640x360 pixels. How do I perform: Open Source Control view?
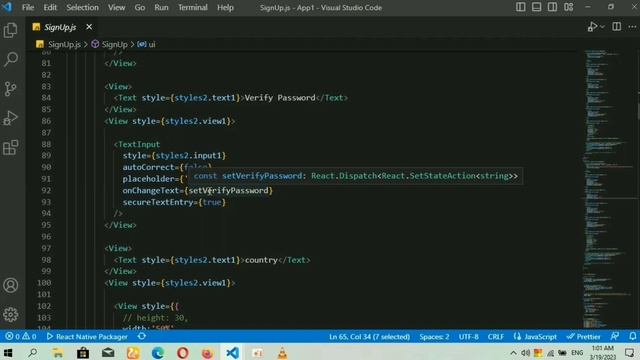[11, 89]
